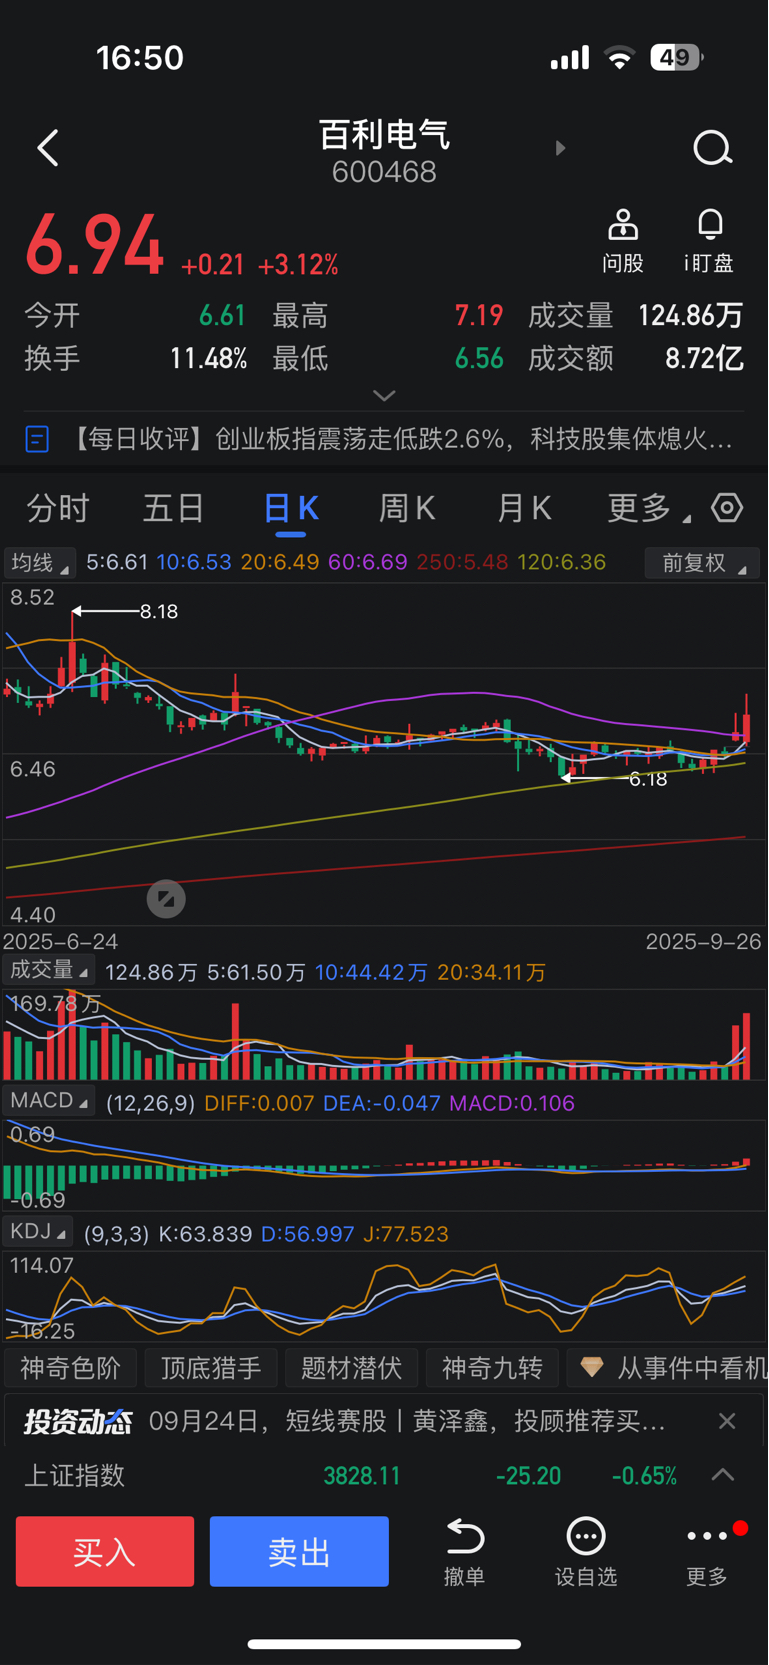Screen dimensions: 769x1665
Task: Tap the 换手 value 11.48%
Action: (208, 358)
